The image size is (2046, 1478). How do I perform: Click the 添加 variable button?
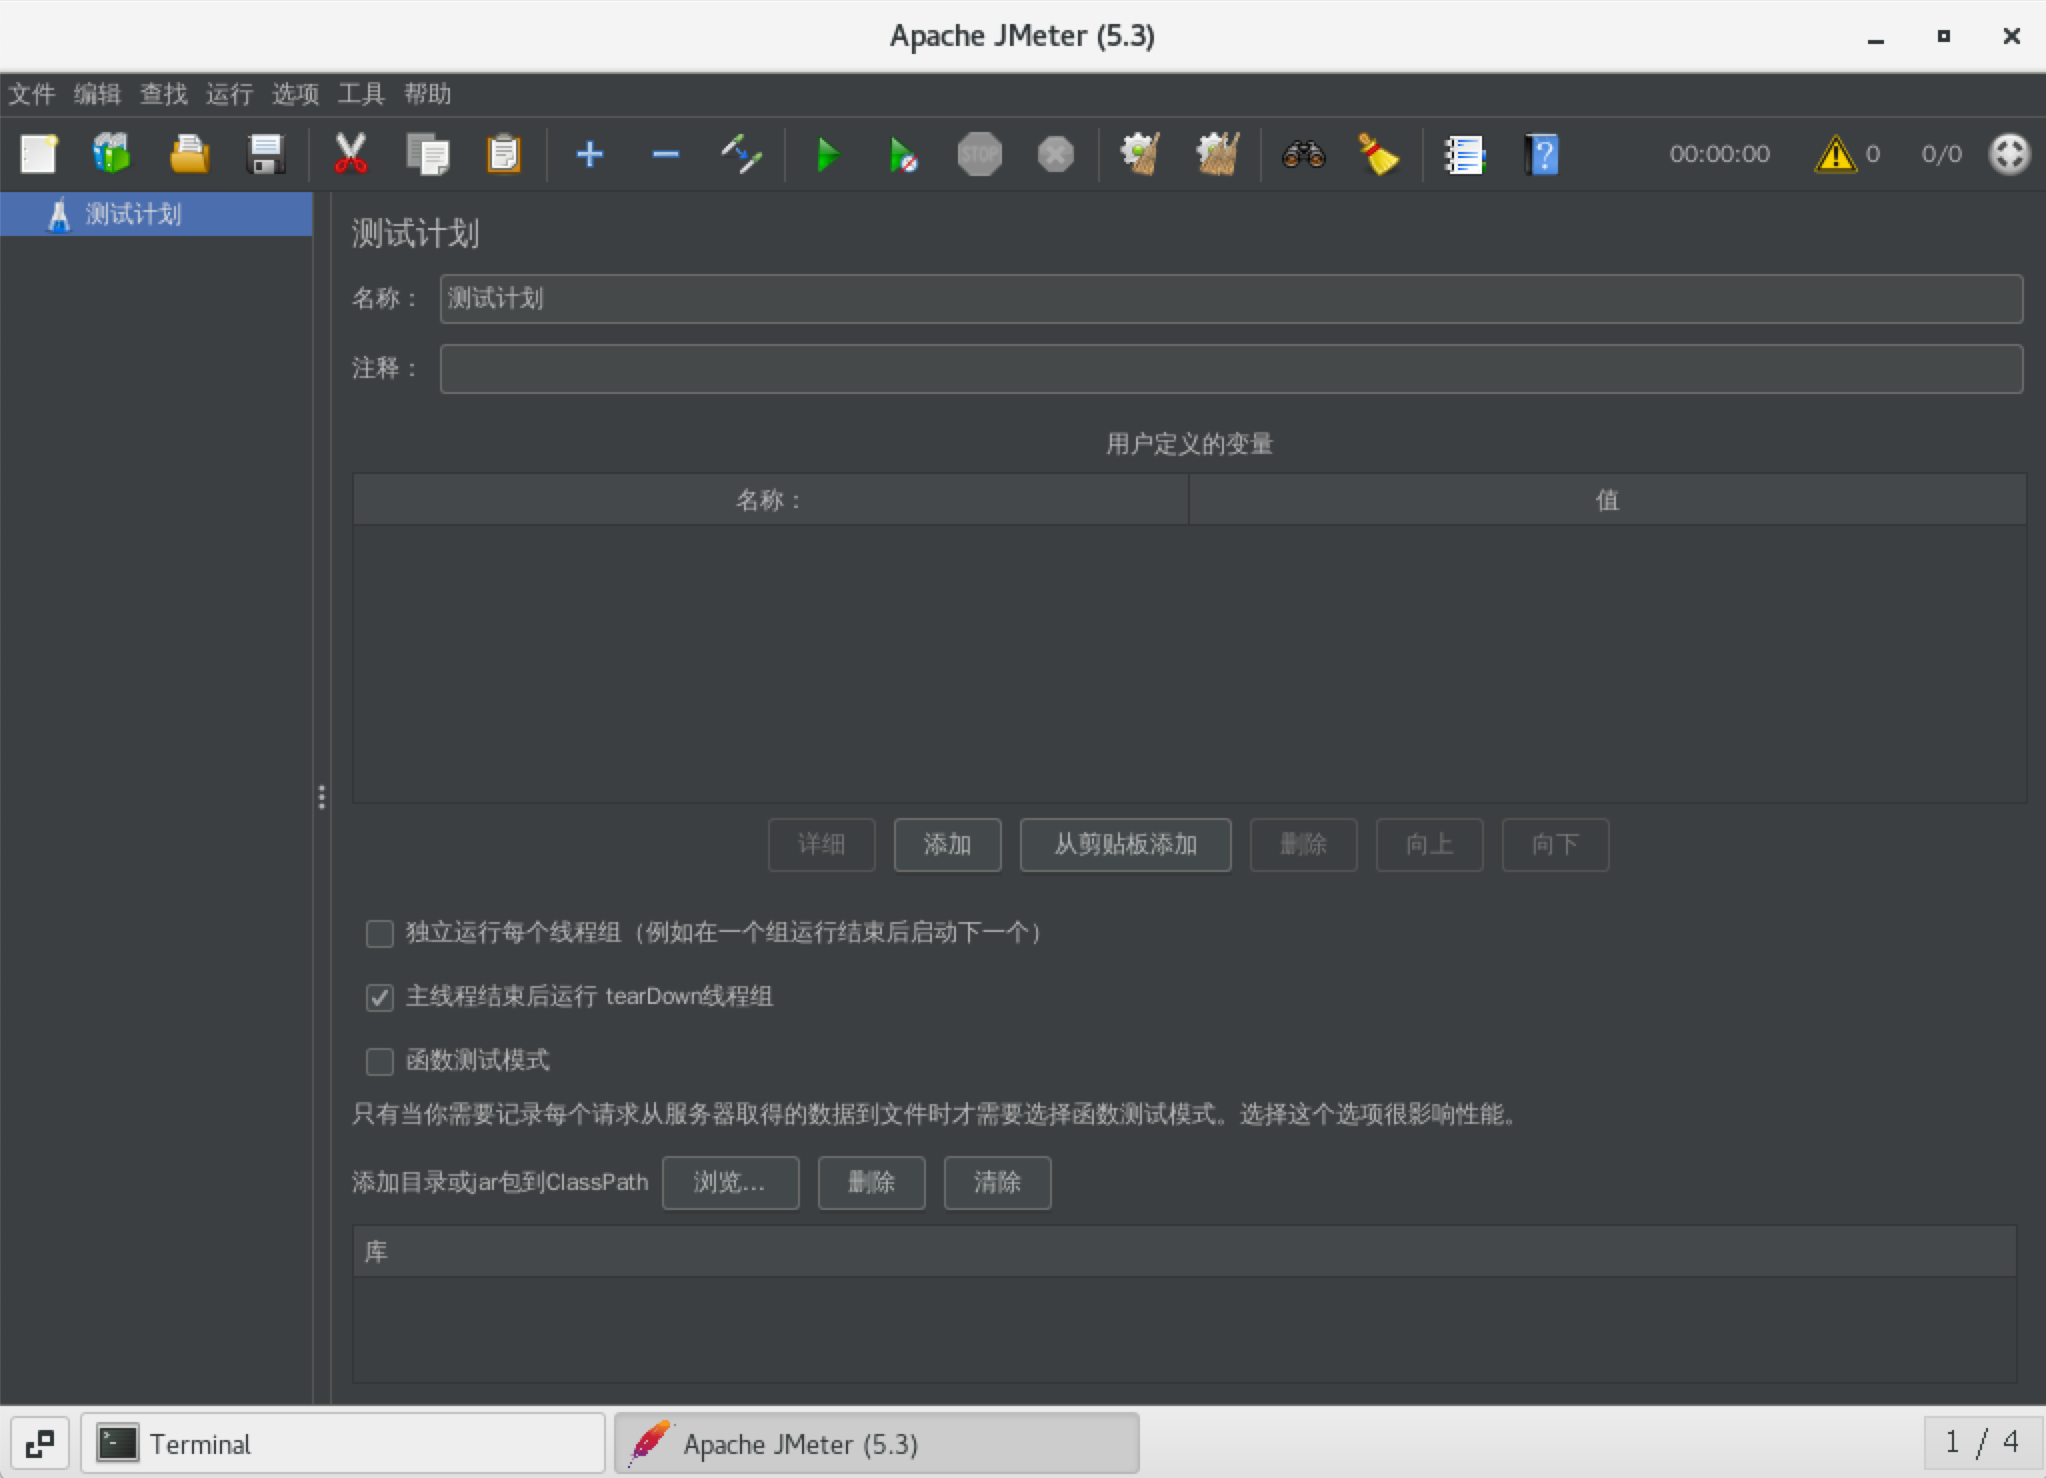(x=948, y=845)
